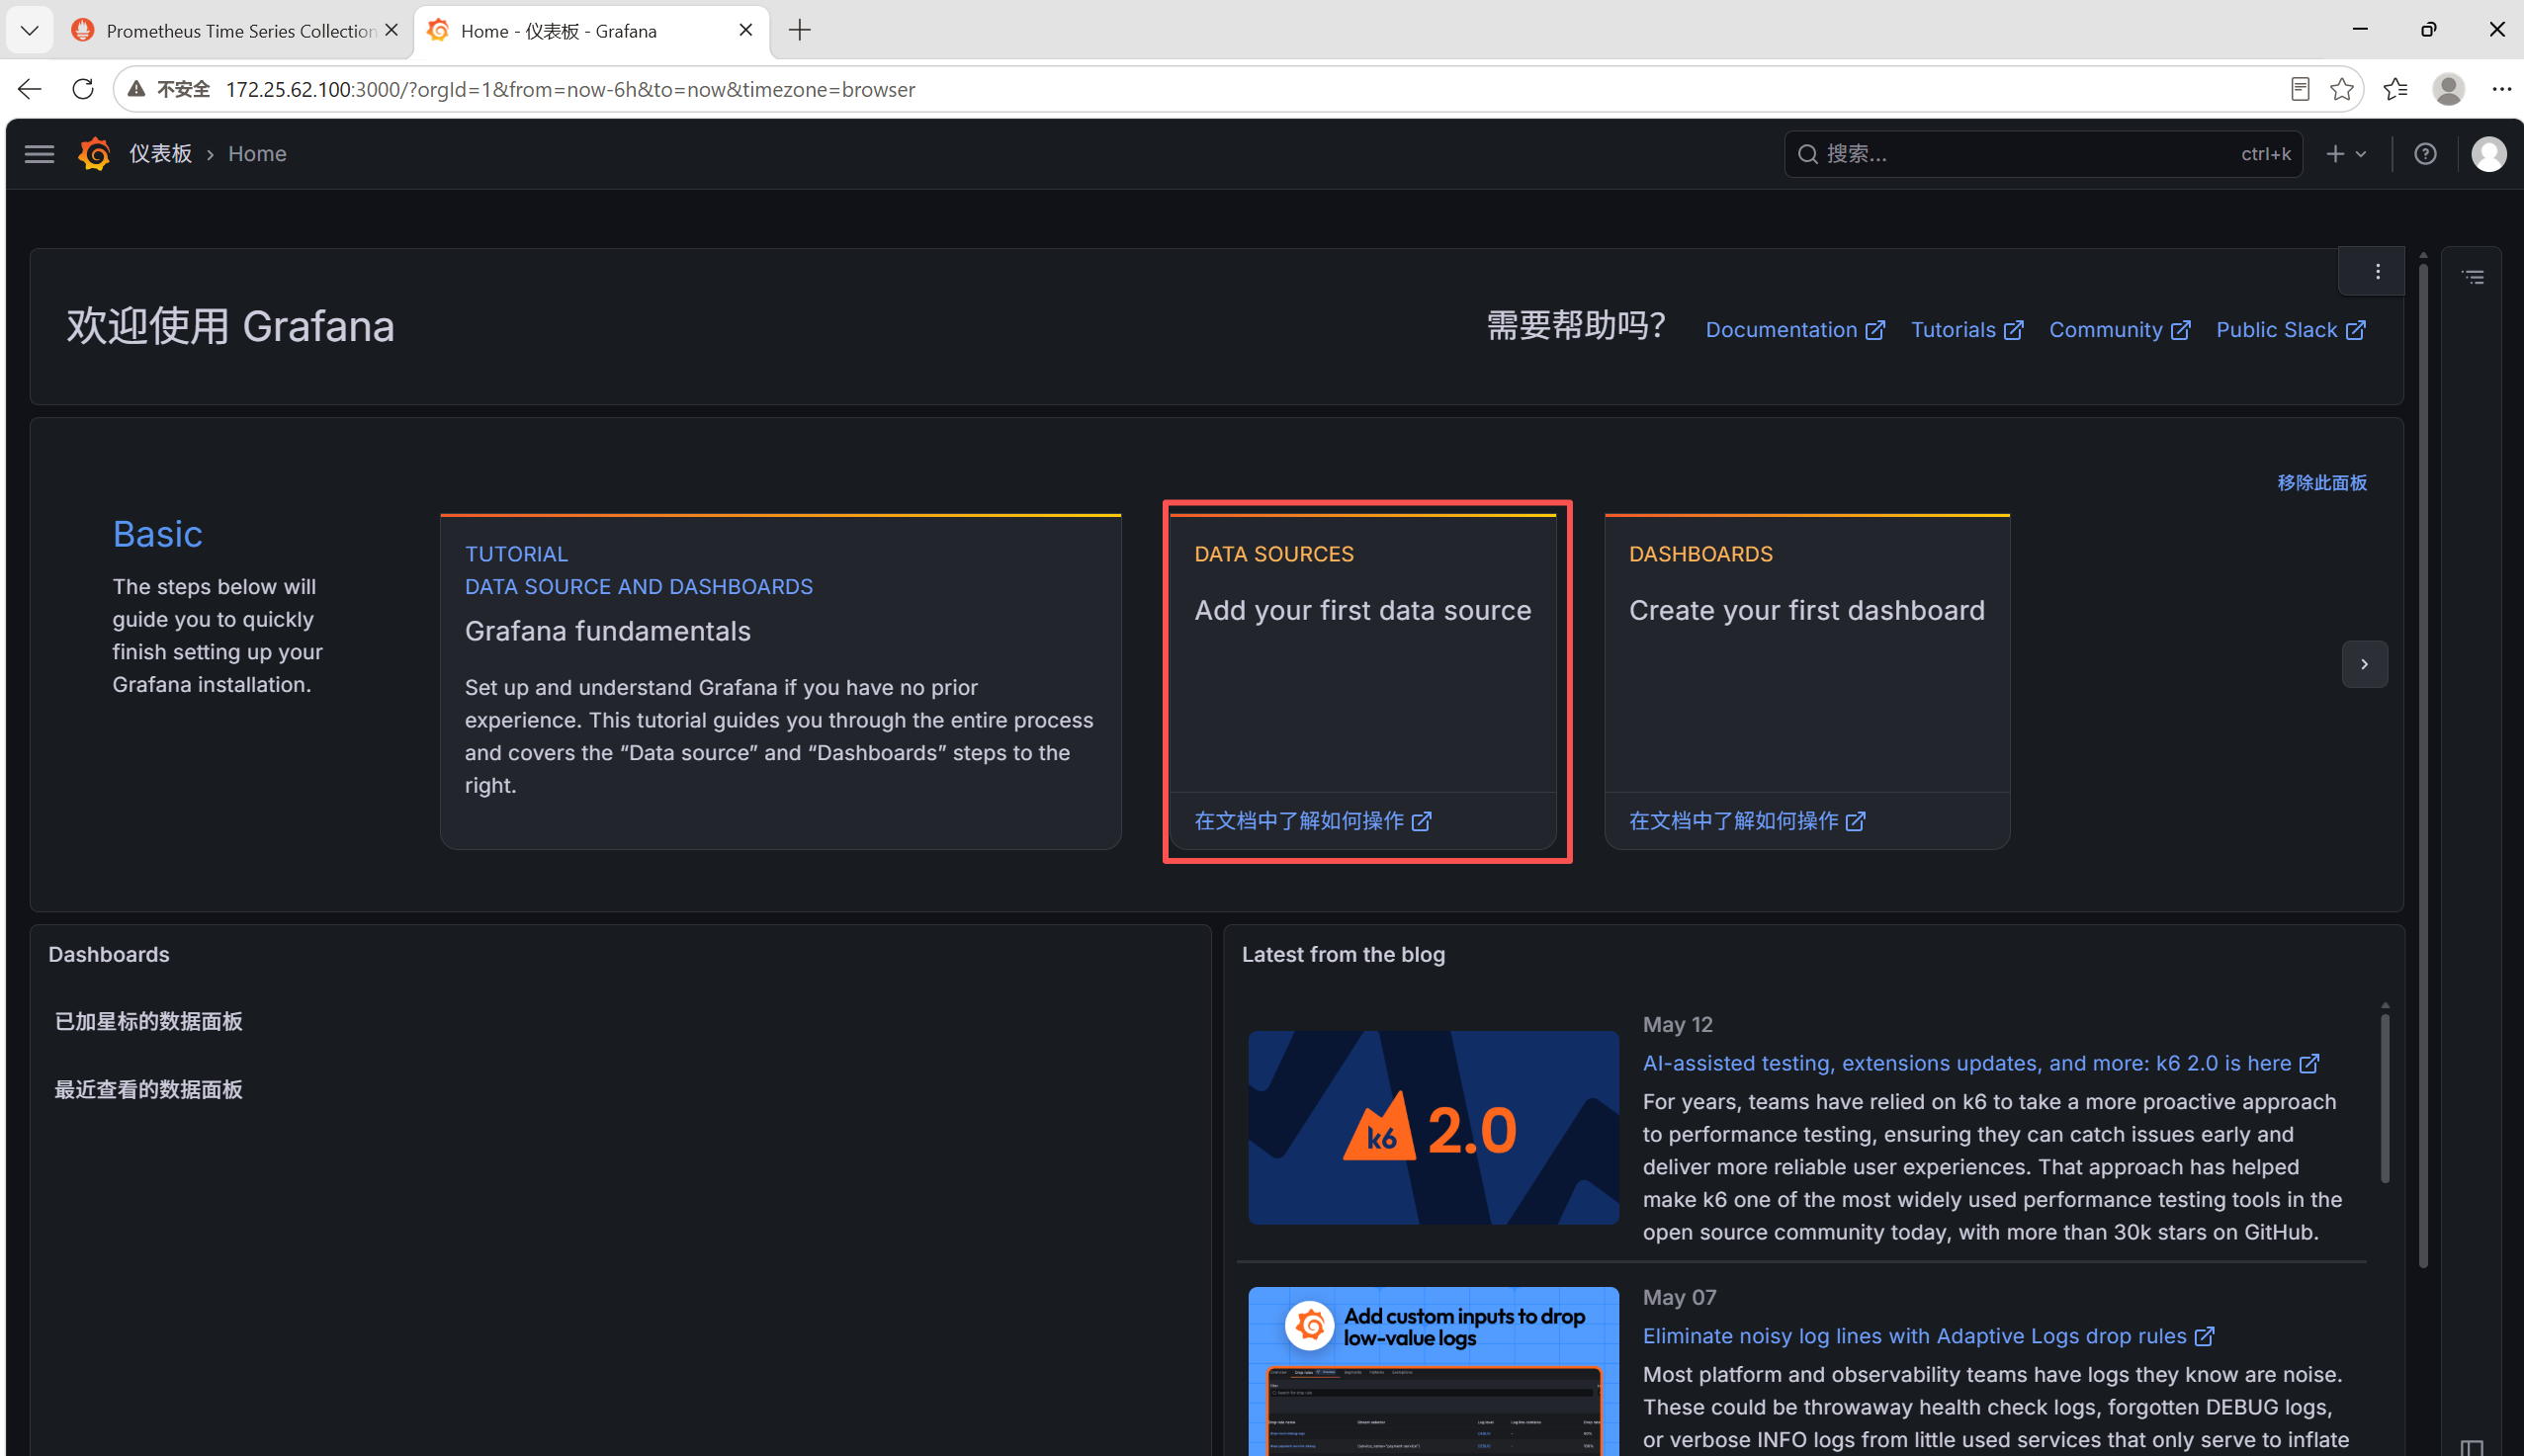The width and height of the screenshot is (2524, 1456).
Task: Open the Adaptive Logs drop rules post
Action: tap(1928, 1336)
